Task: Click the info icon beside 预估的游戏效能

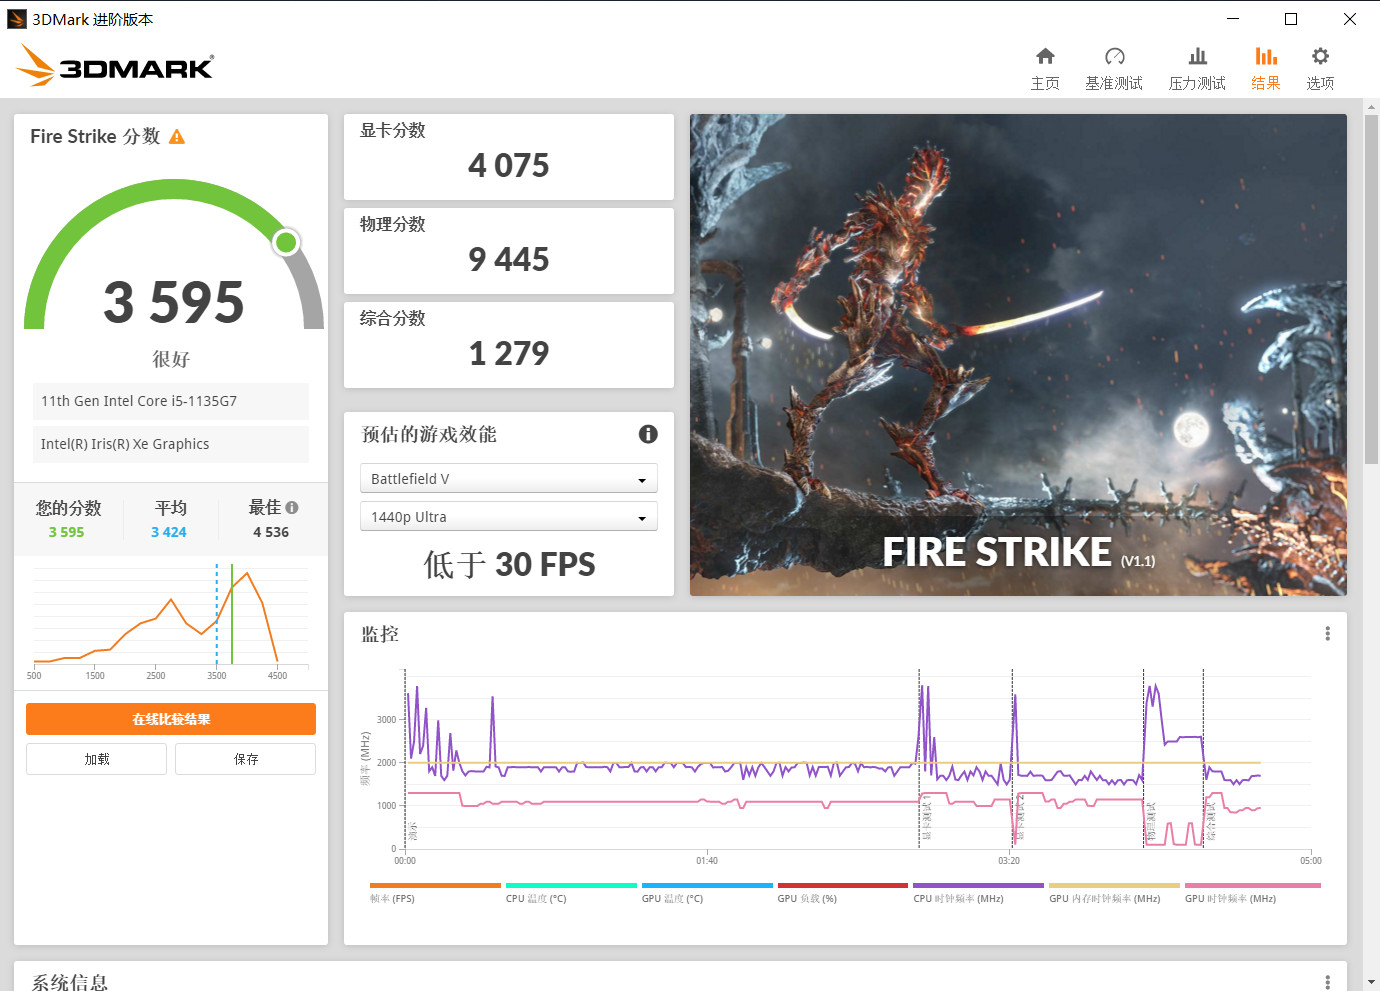Action: tap(648, 434)
